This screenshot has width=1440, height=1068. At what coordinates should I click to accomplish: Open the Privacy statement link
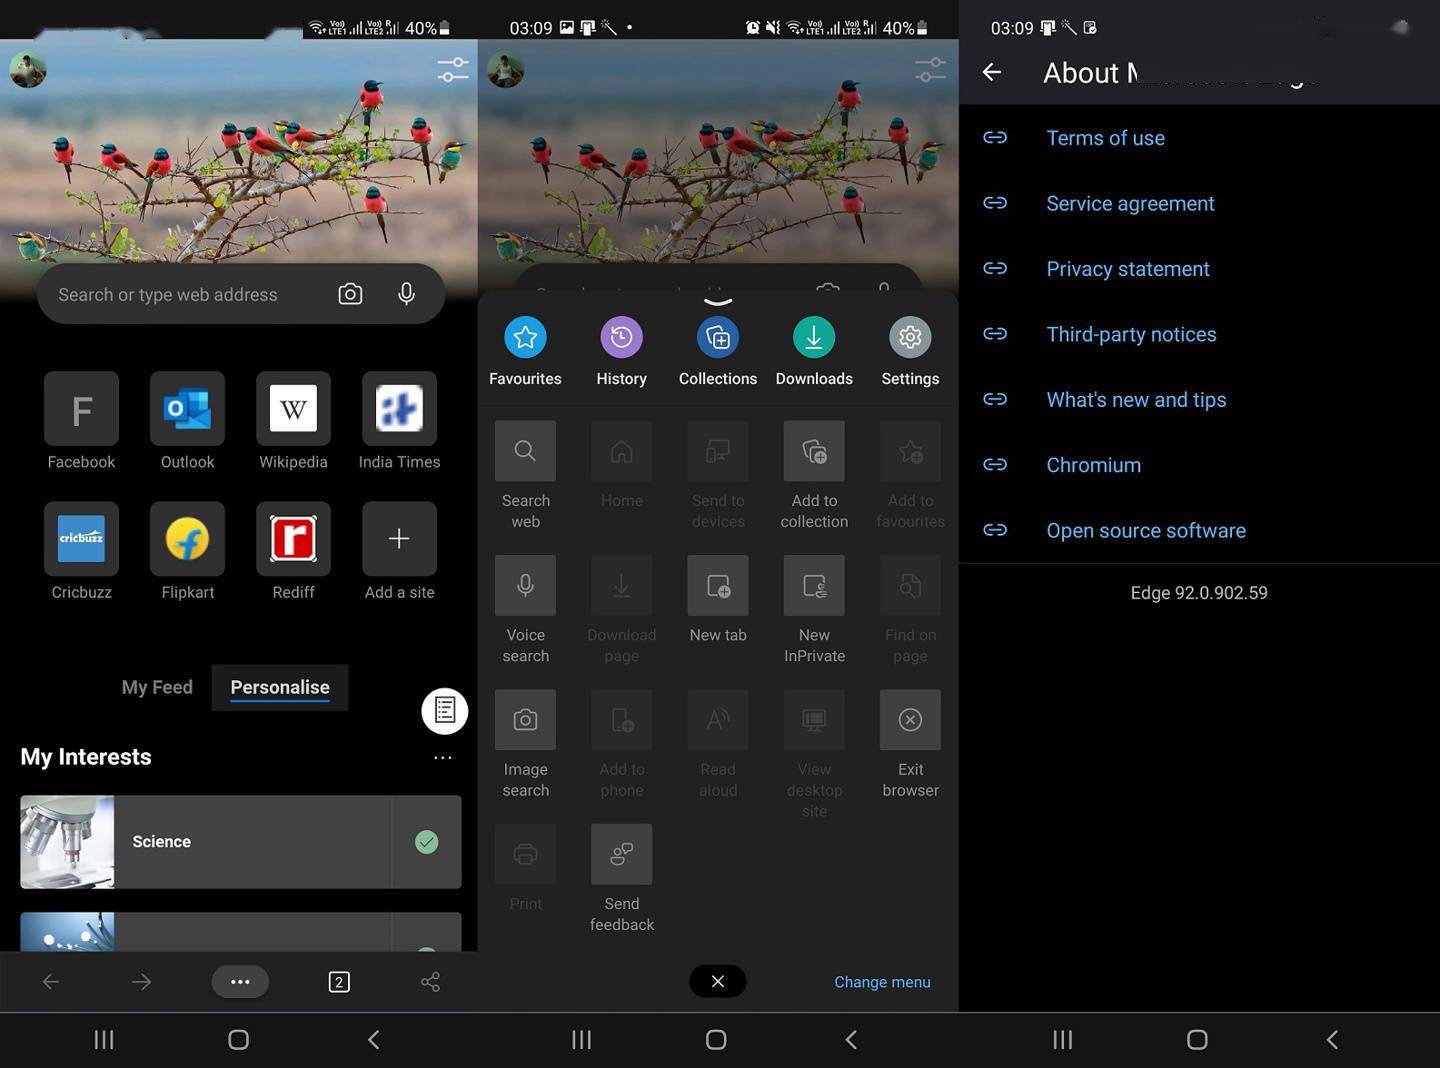coord(1128,269)
